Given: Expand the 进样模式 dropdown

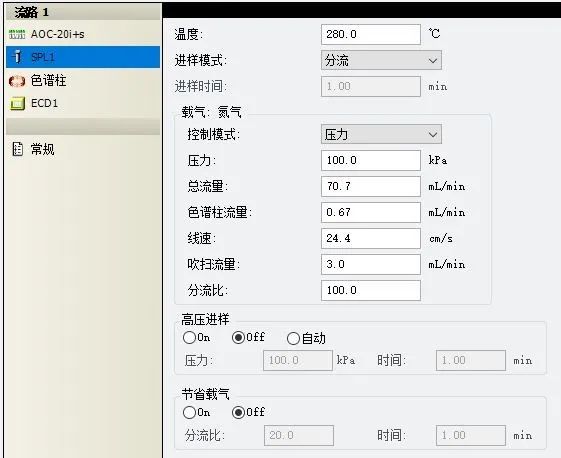Looking at the screenshot, I should pos(381,60).
